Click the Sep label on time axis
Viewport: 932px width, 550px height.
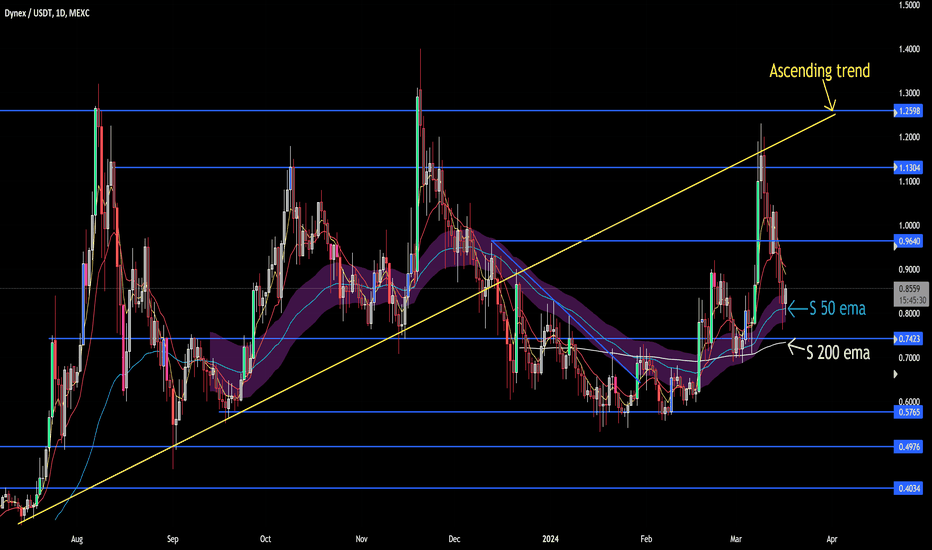[172, 539]
